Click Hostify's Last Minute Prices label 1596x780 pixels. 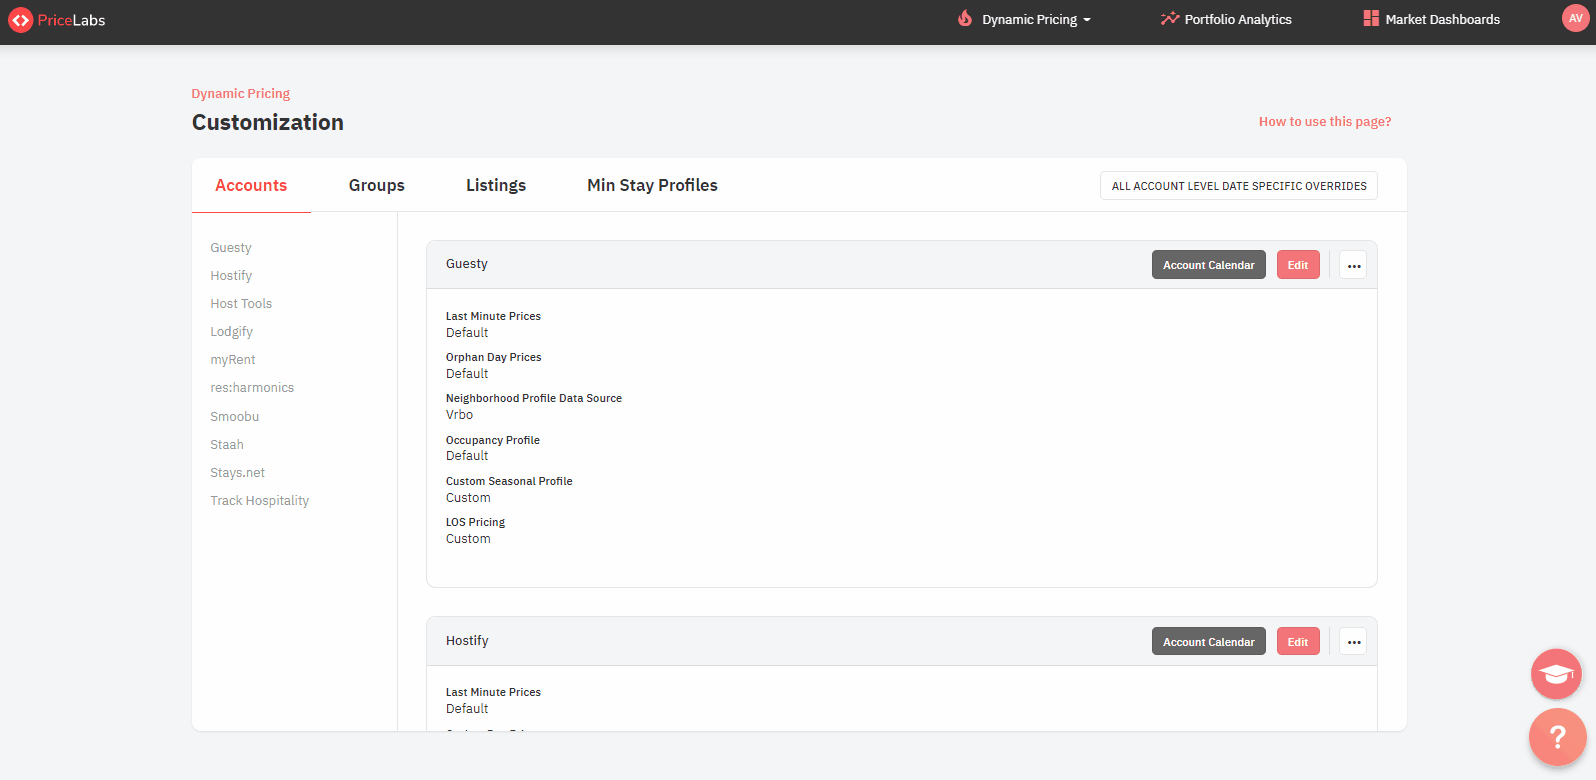pos(493,692)
